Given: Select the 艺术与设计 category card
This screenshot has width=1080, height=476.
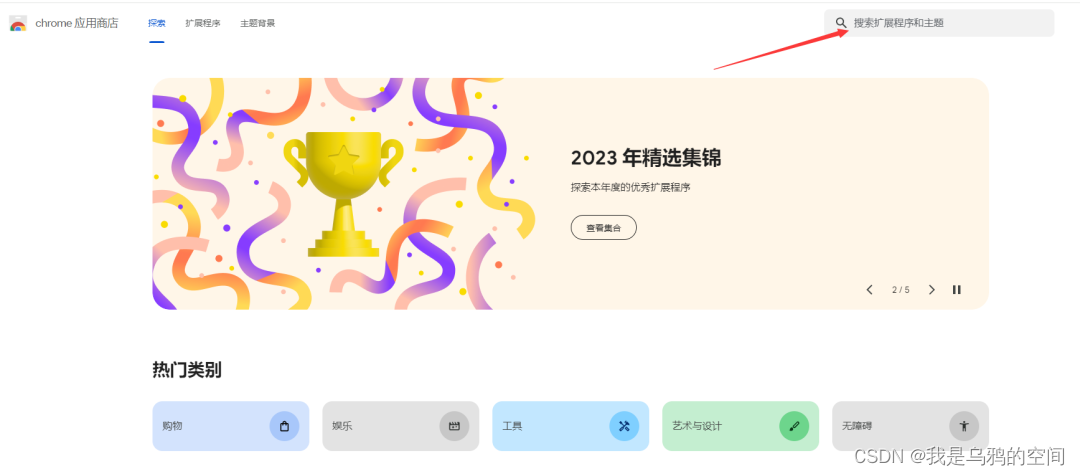Looking at the screenshot, I should [x=740, y=426].
